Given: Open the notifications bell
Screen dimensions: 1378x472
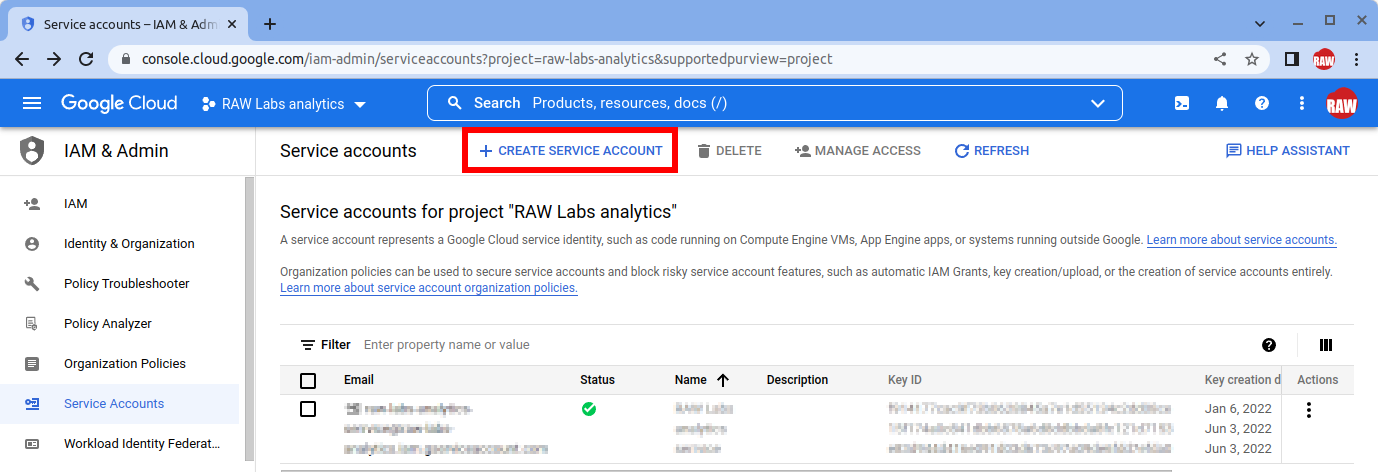Looking at the screenshot, I should [1222, 103].
